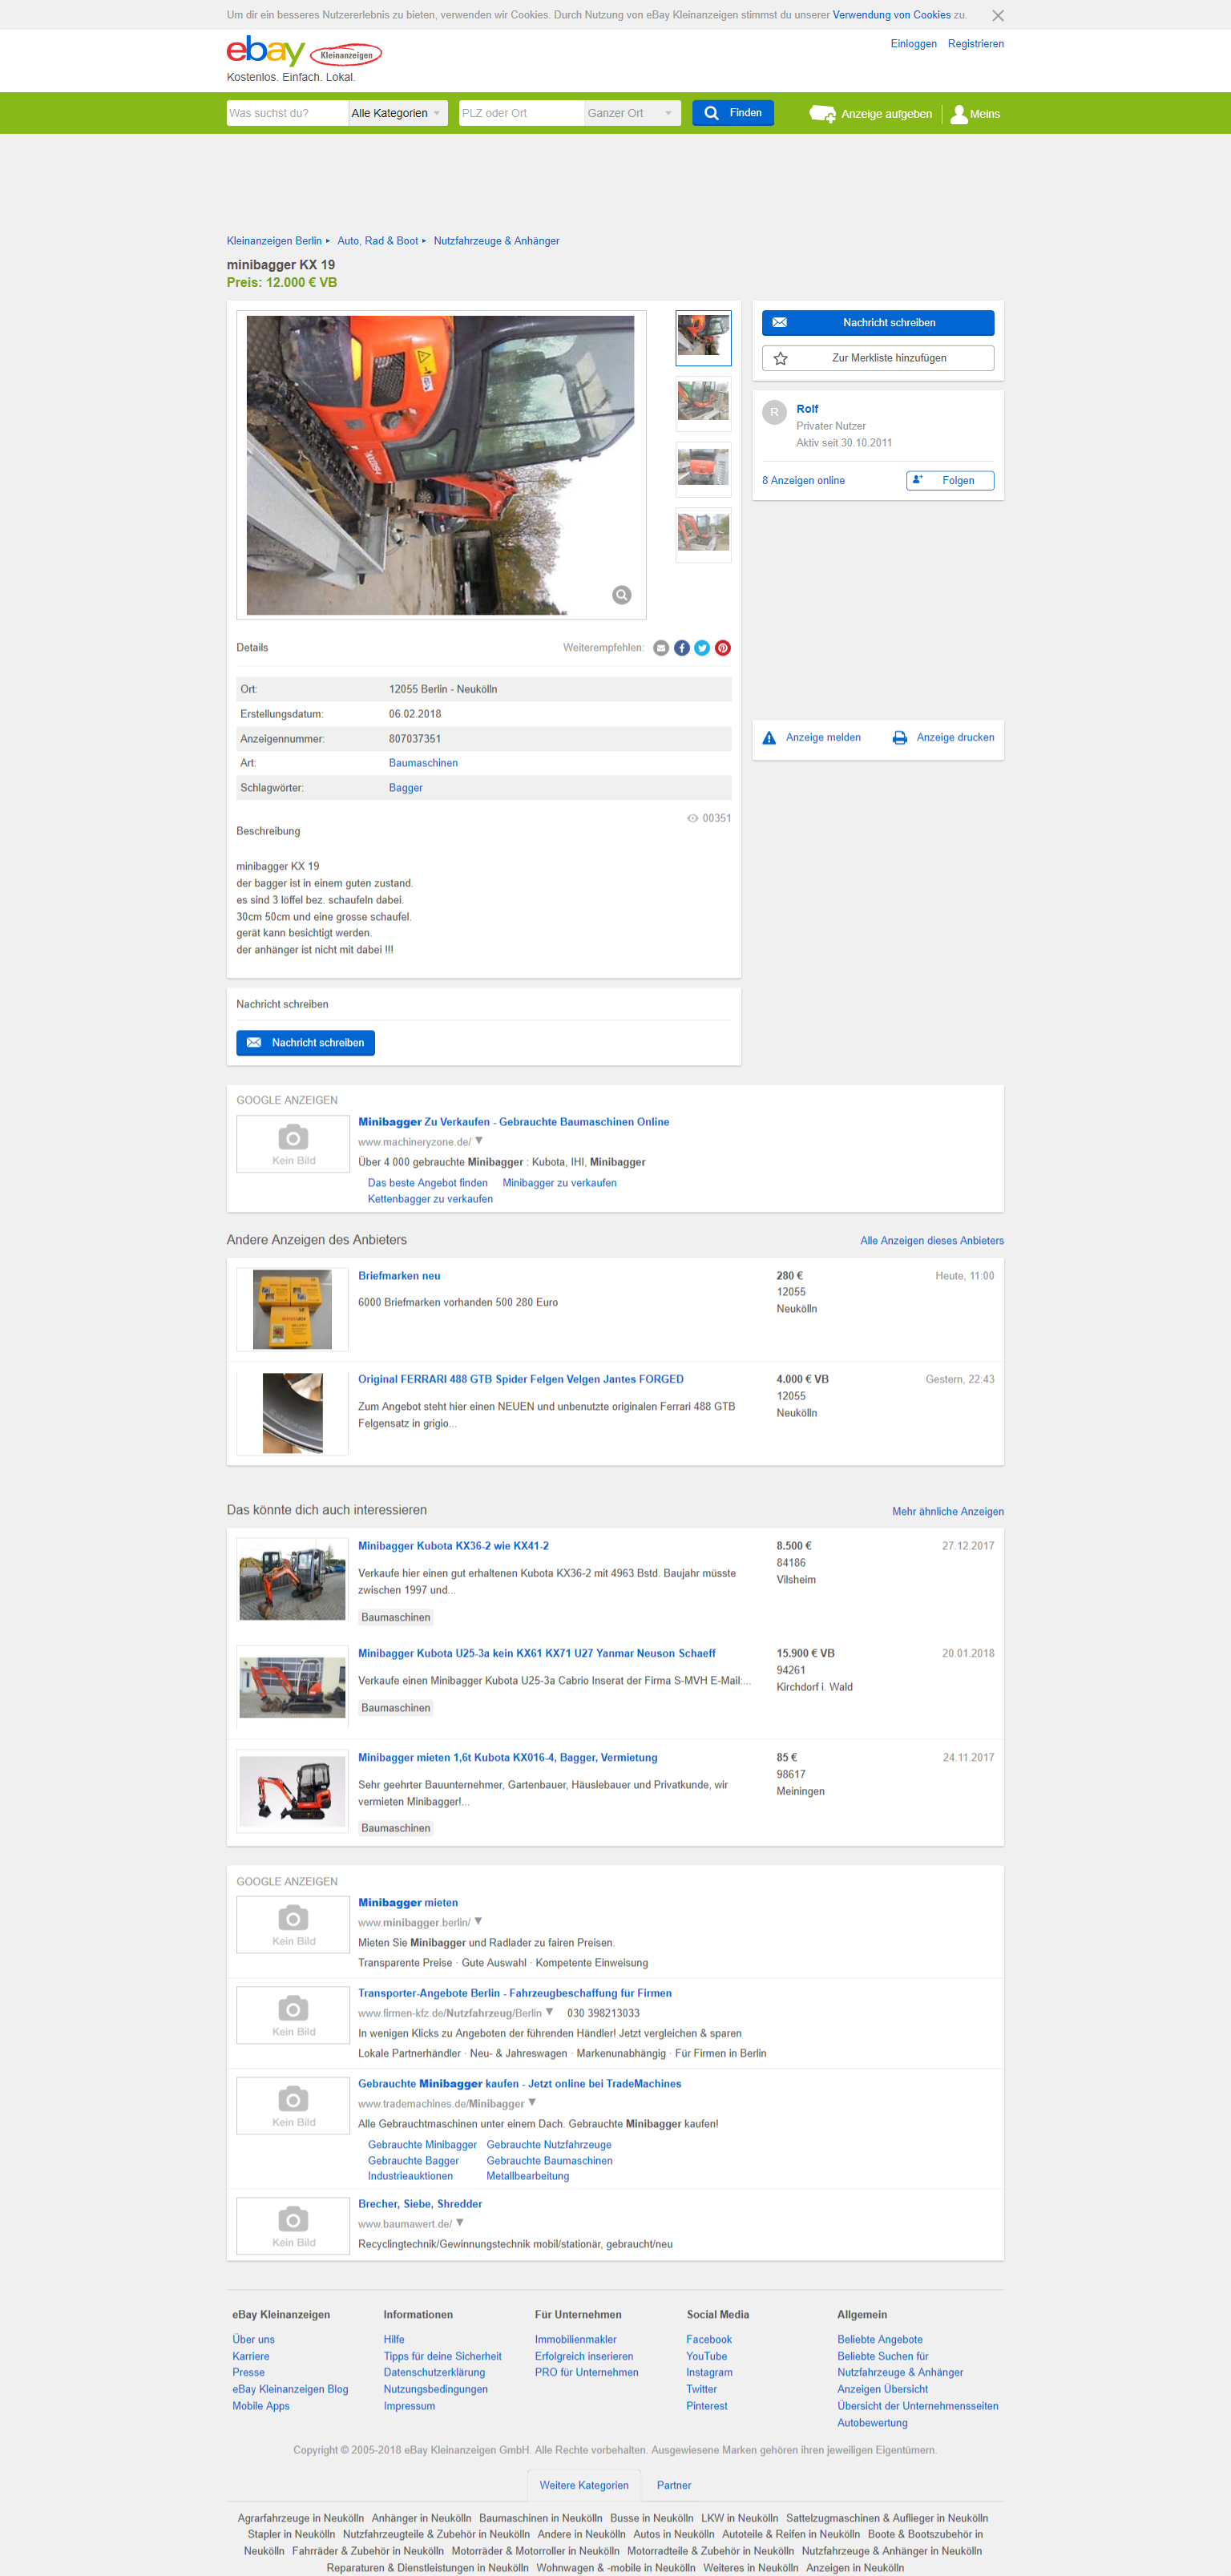This screenshot has height=2576, width=1231.
Task: Select first excavator thumbnail image
Action: coord(703,338)
